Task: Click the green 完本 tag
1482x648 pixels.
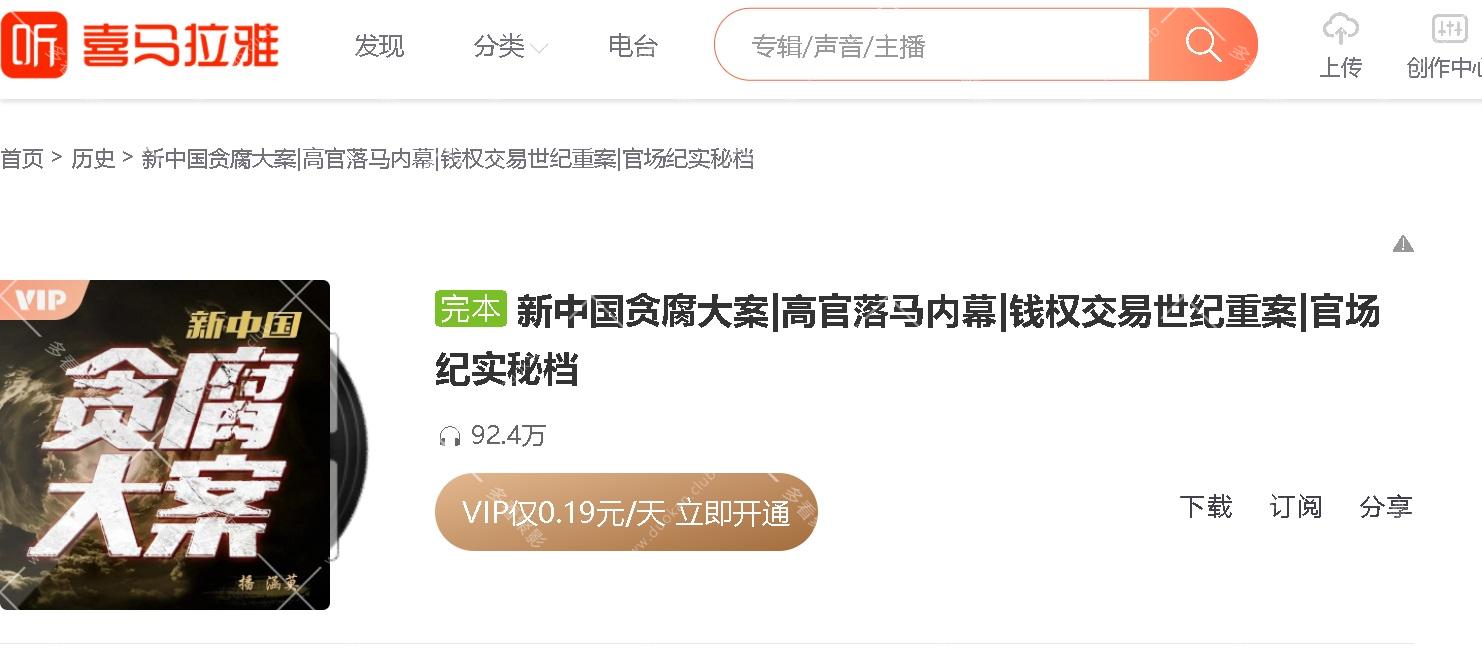Action: (x=471, y=309)
